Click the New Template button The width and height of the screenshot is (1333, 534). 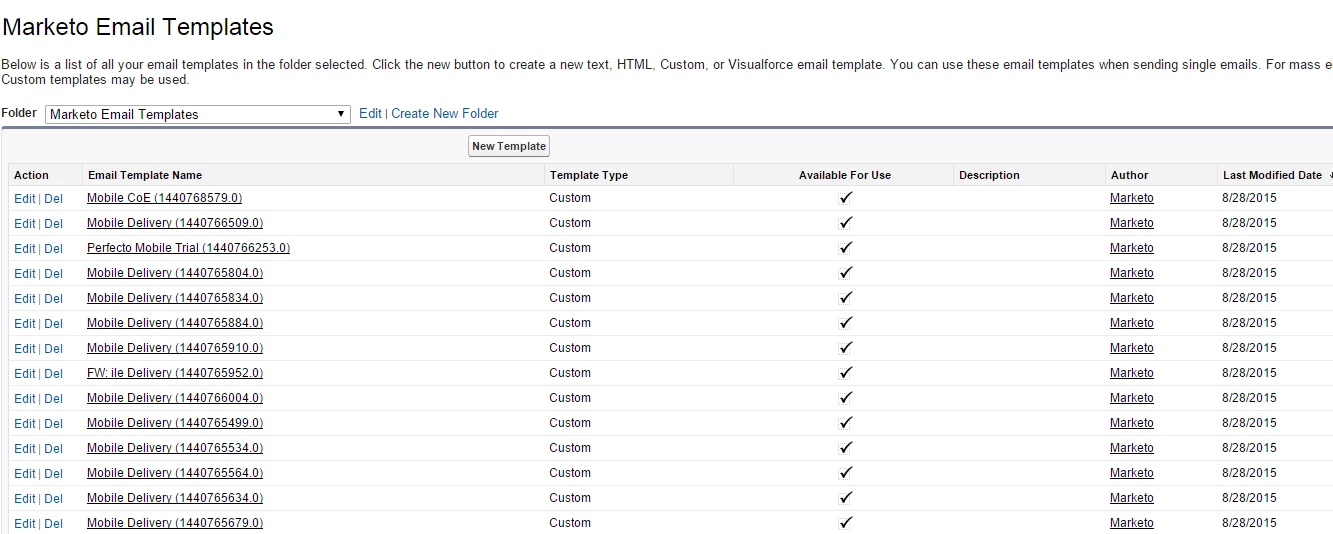(x=509, y=146)
